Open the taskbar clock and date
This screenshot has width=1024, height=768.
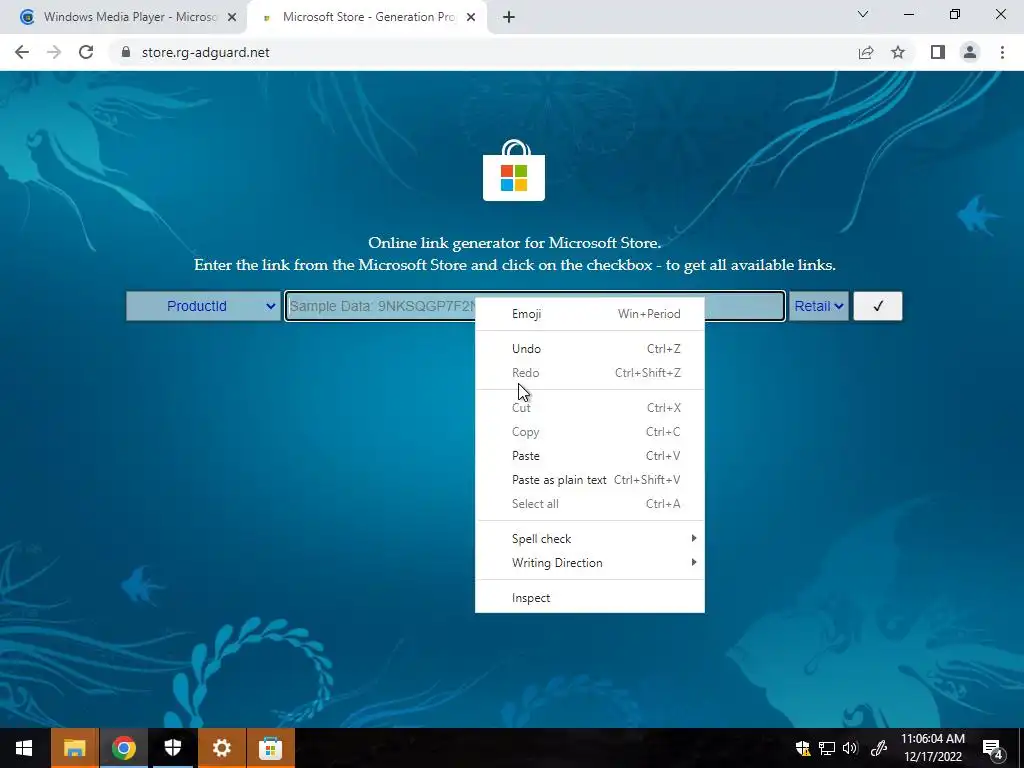933,748
